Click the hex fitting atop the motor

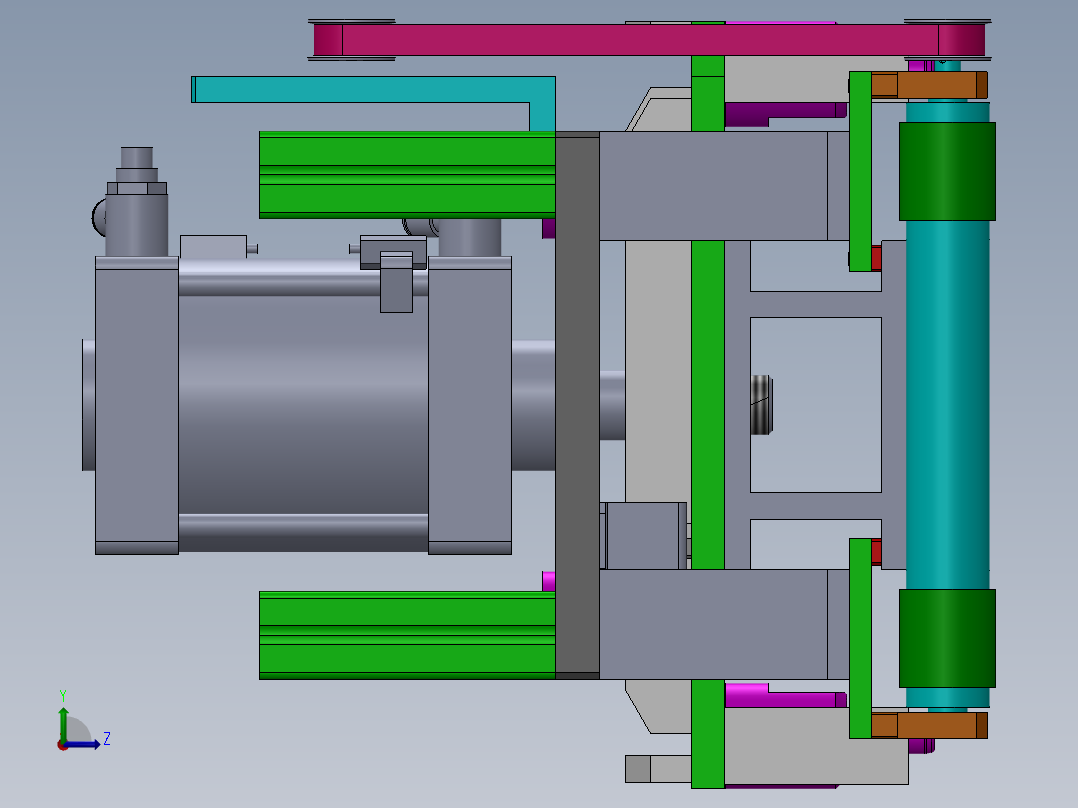[137, 188]
